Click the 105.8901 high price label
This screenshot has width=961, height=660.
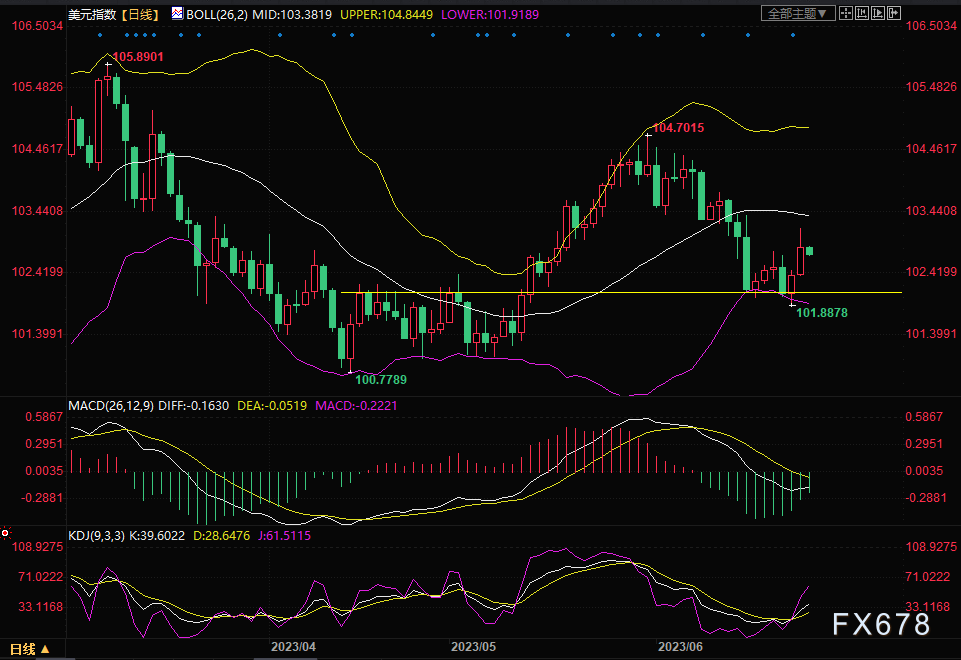[138, 57]
